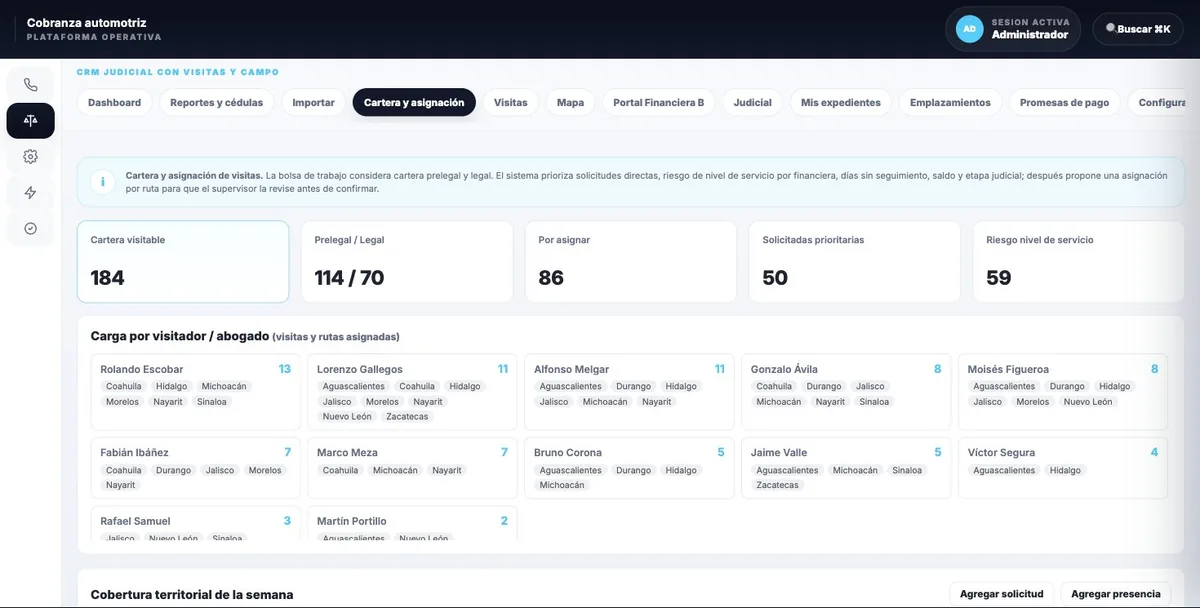
Task: Click the count 13 beside Rolando Escobar
Action: click(x=285, y=369)
